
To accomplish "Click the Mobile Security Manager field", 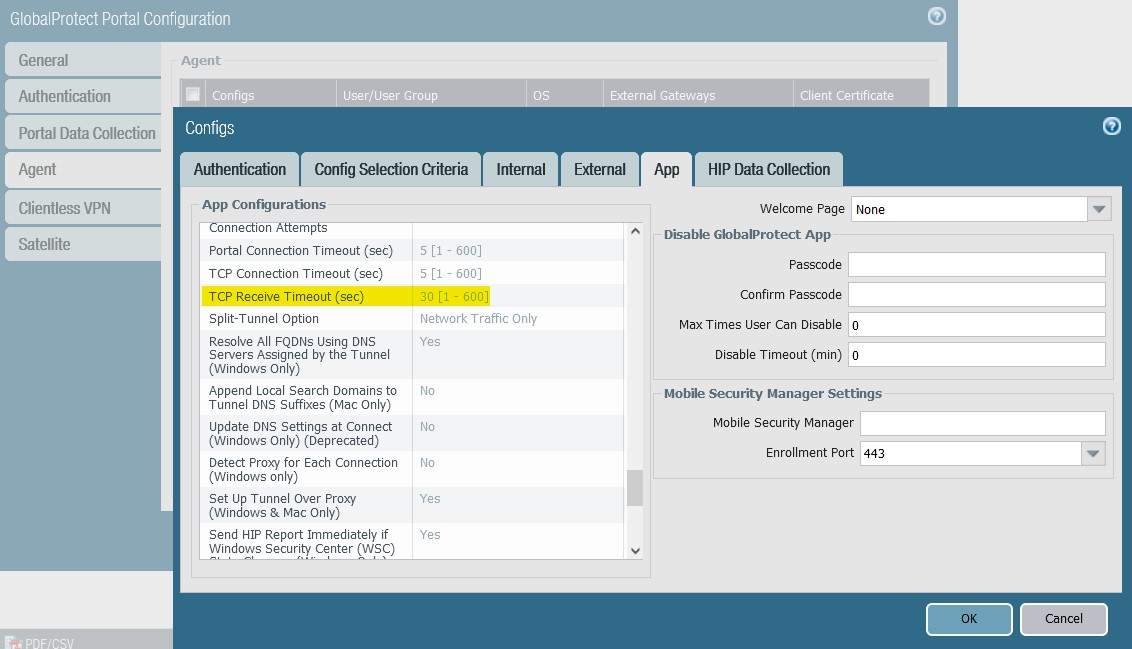I will (x=980, y=422).
